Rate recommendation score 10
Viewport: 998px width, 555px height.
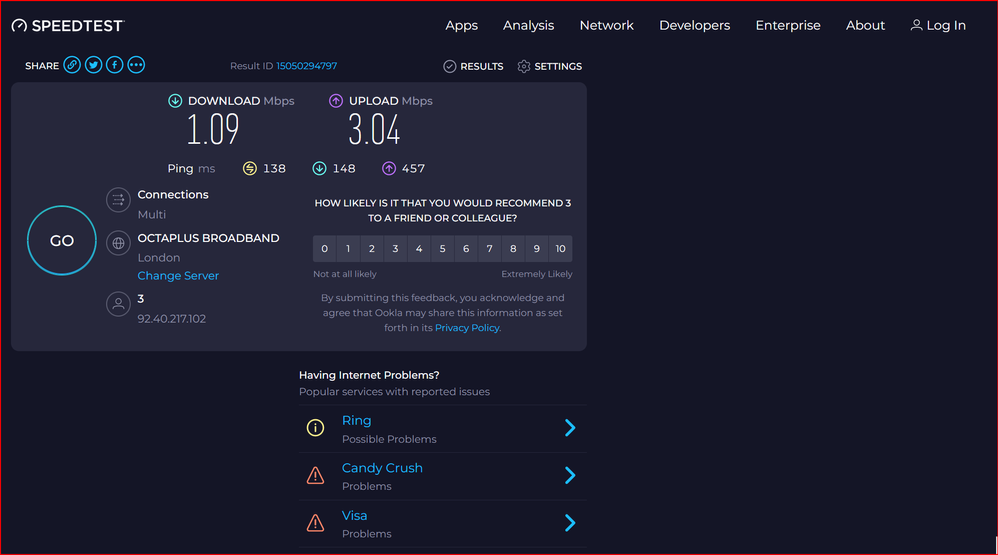click(560, 249)
